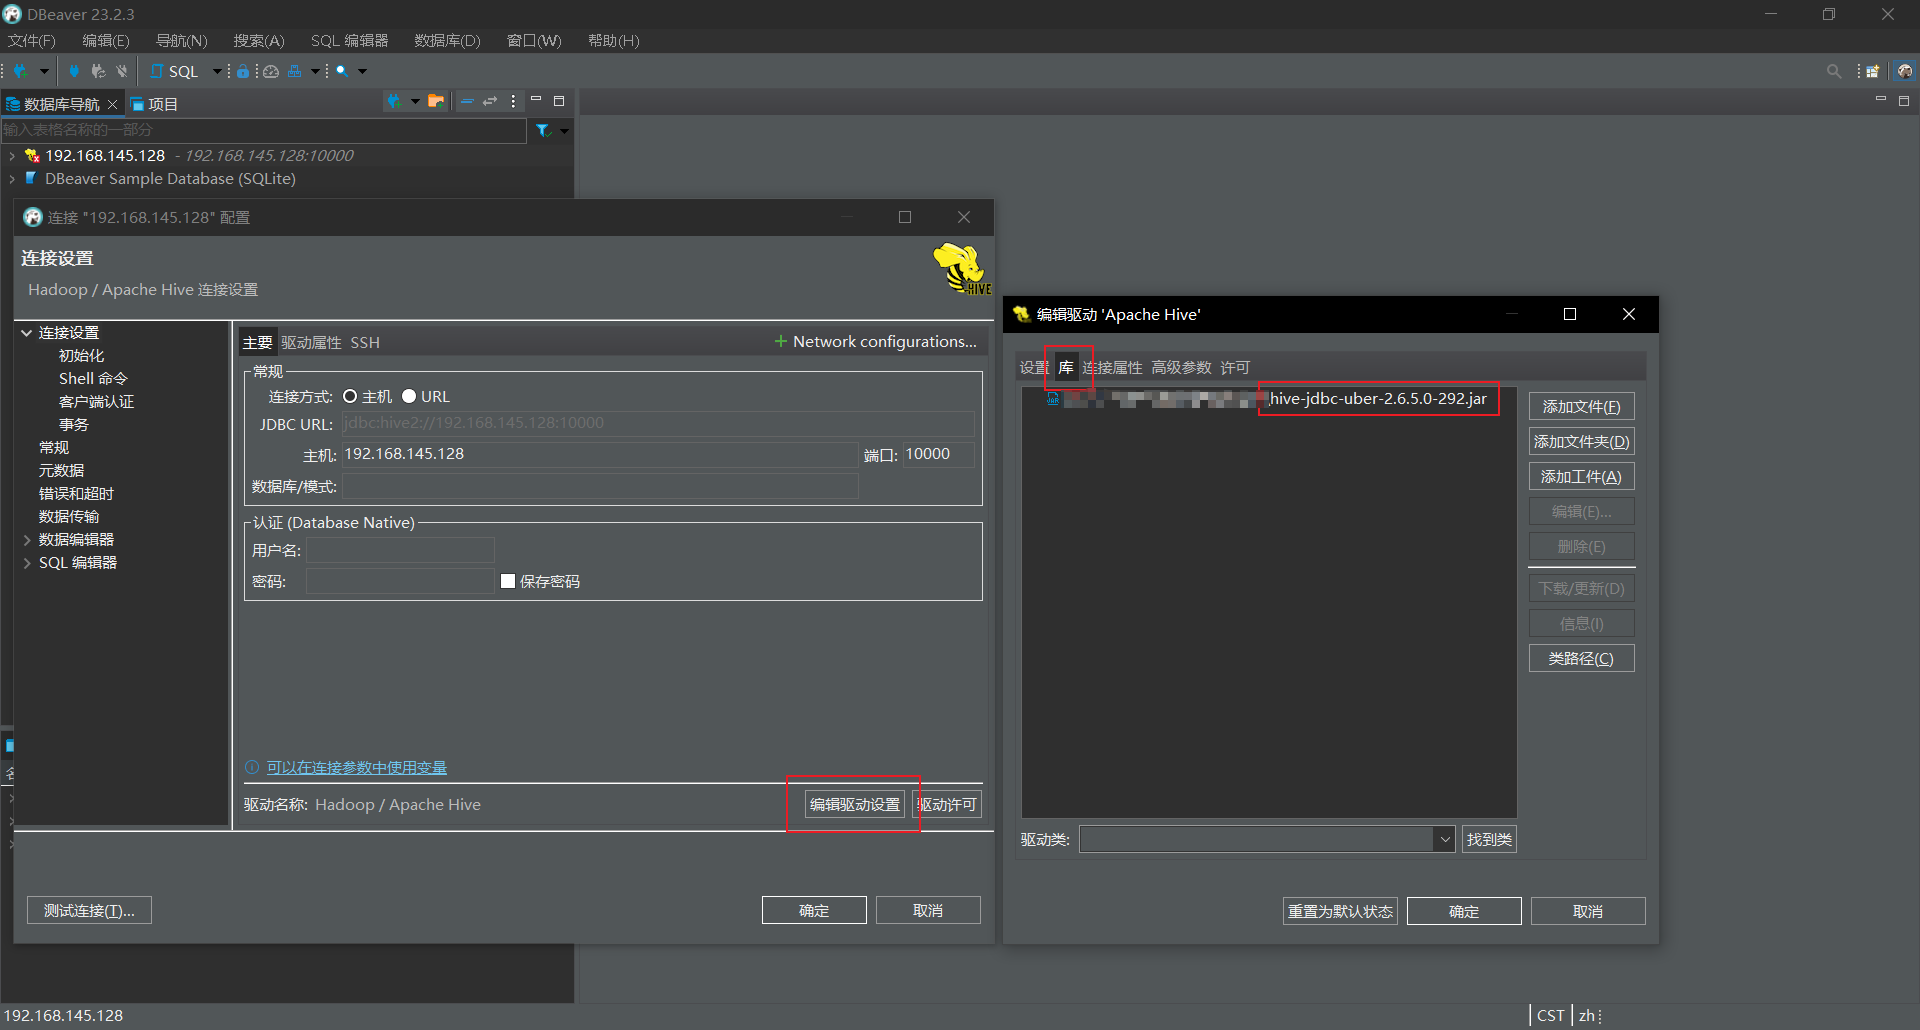The image size is (1920, 1030).
Task: Click the Disconnect plug icon
Action: 122,71
